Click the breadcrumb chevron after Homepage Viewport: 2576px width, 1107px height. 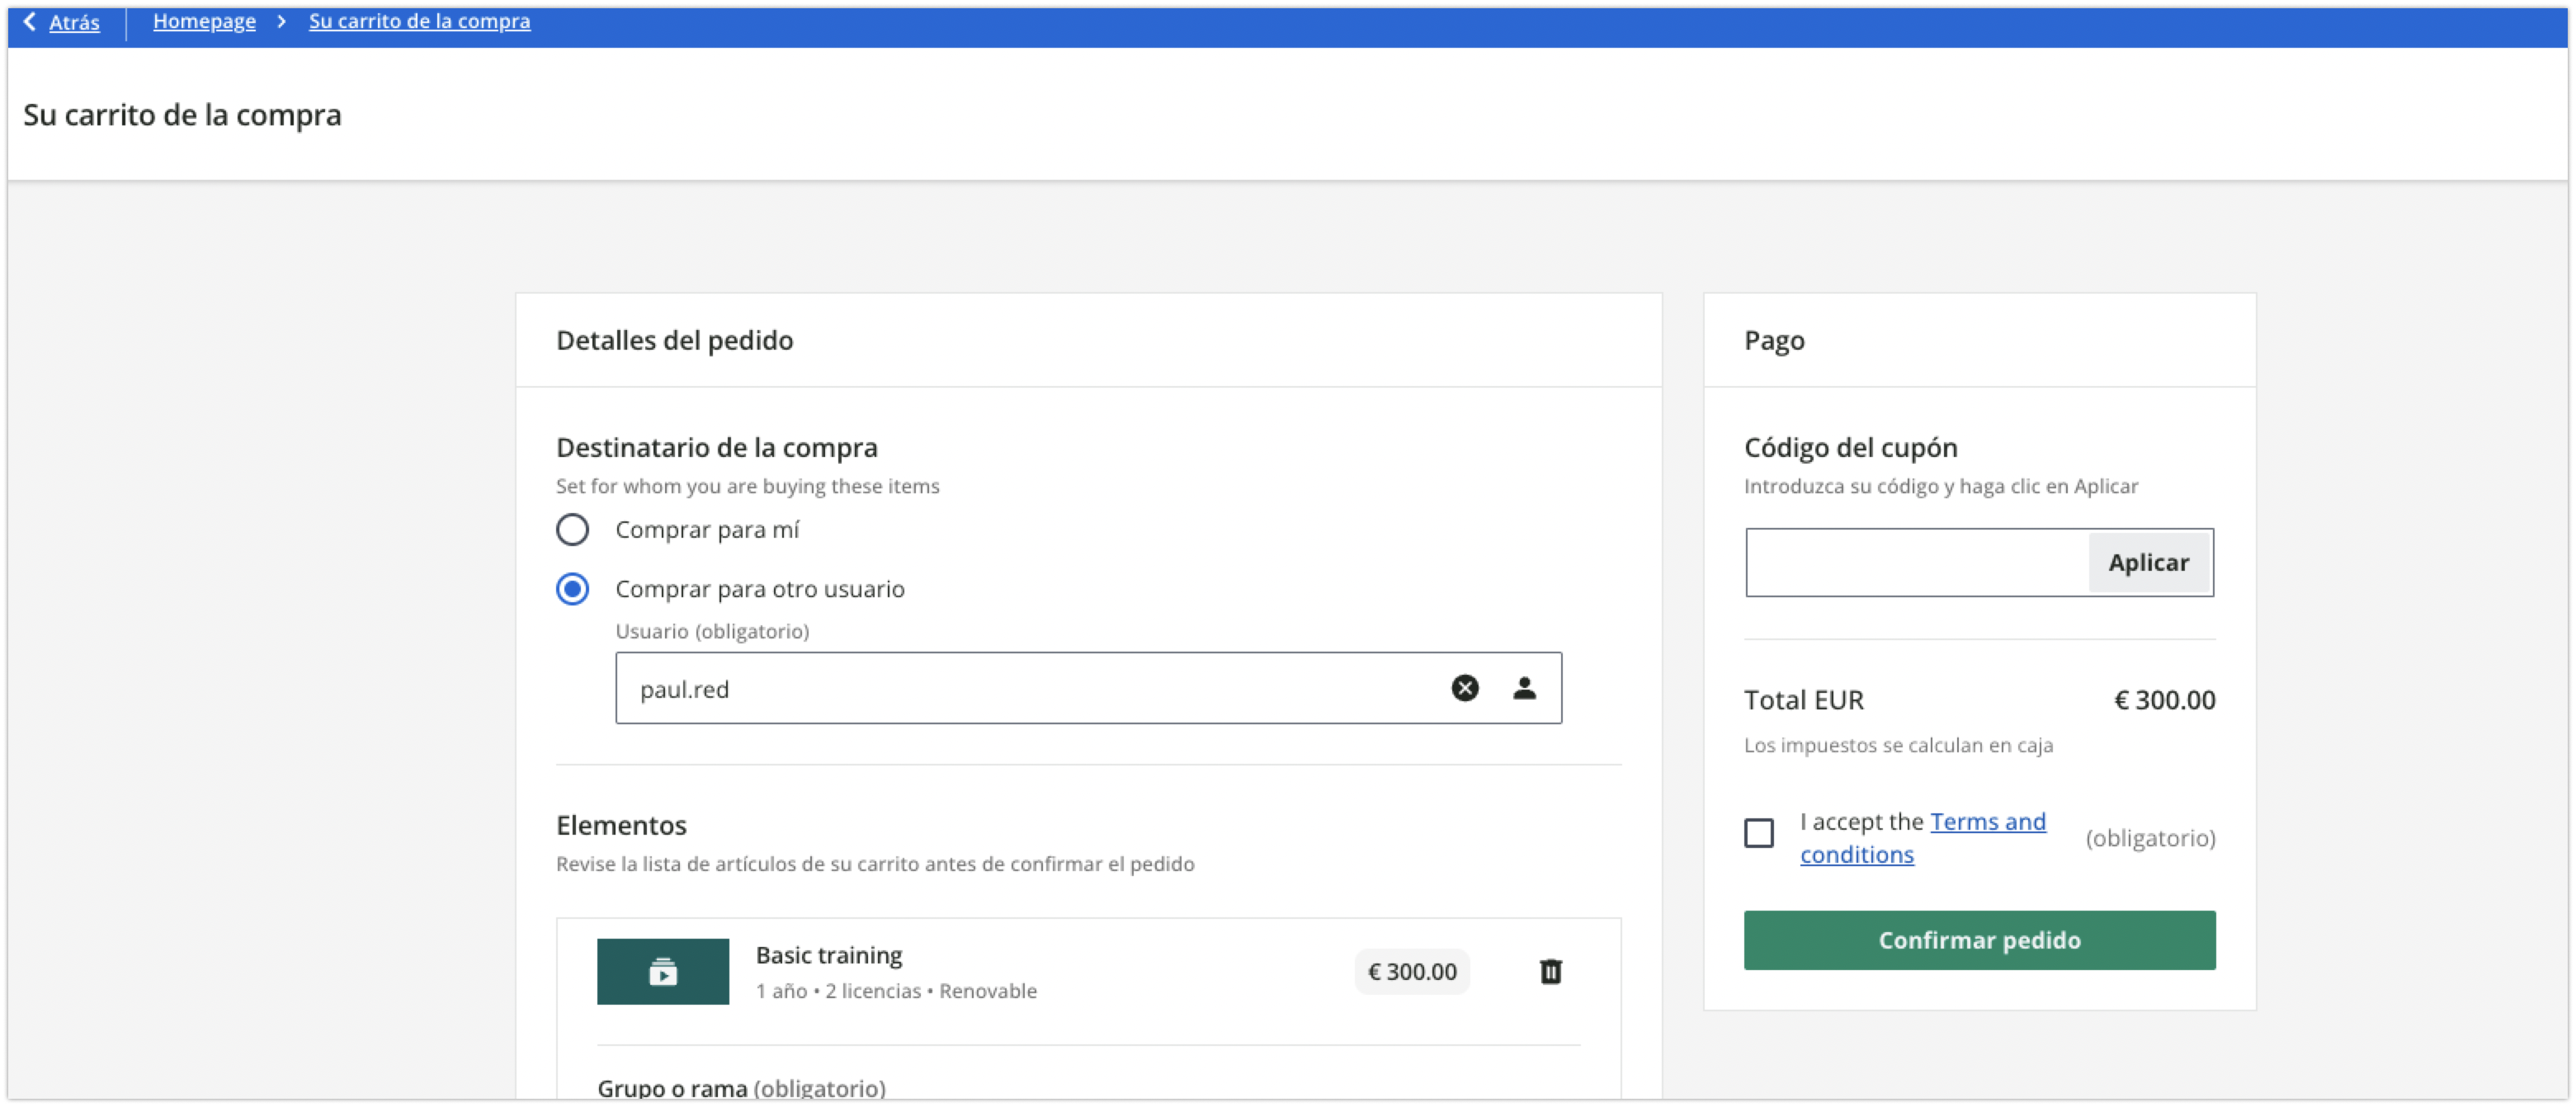pos(283,20)
